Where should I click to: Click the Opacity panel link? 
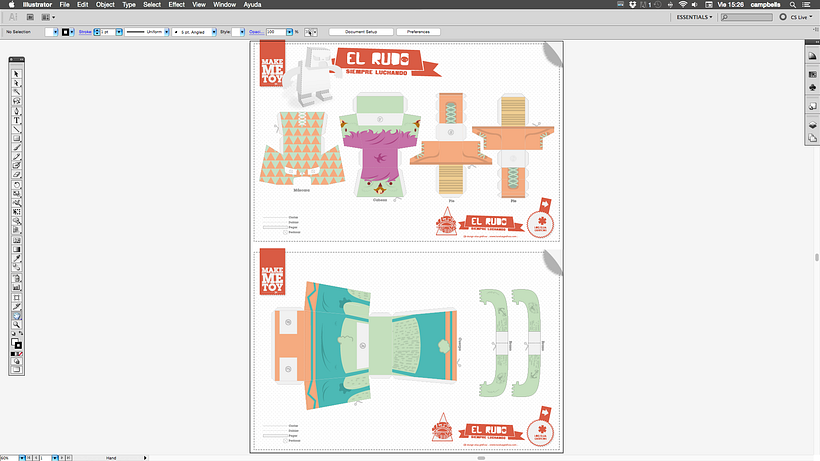pyautogui.click(x=256, y=32)
